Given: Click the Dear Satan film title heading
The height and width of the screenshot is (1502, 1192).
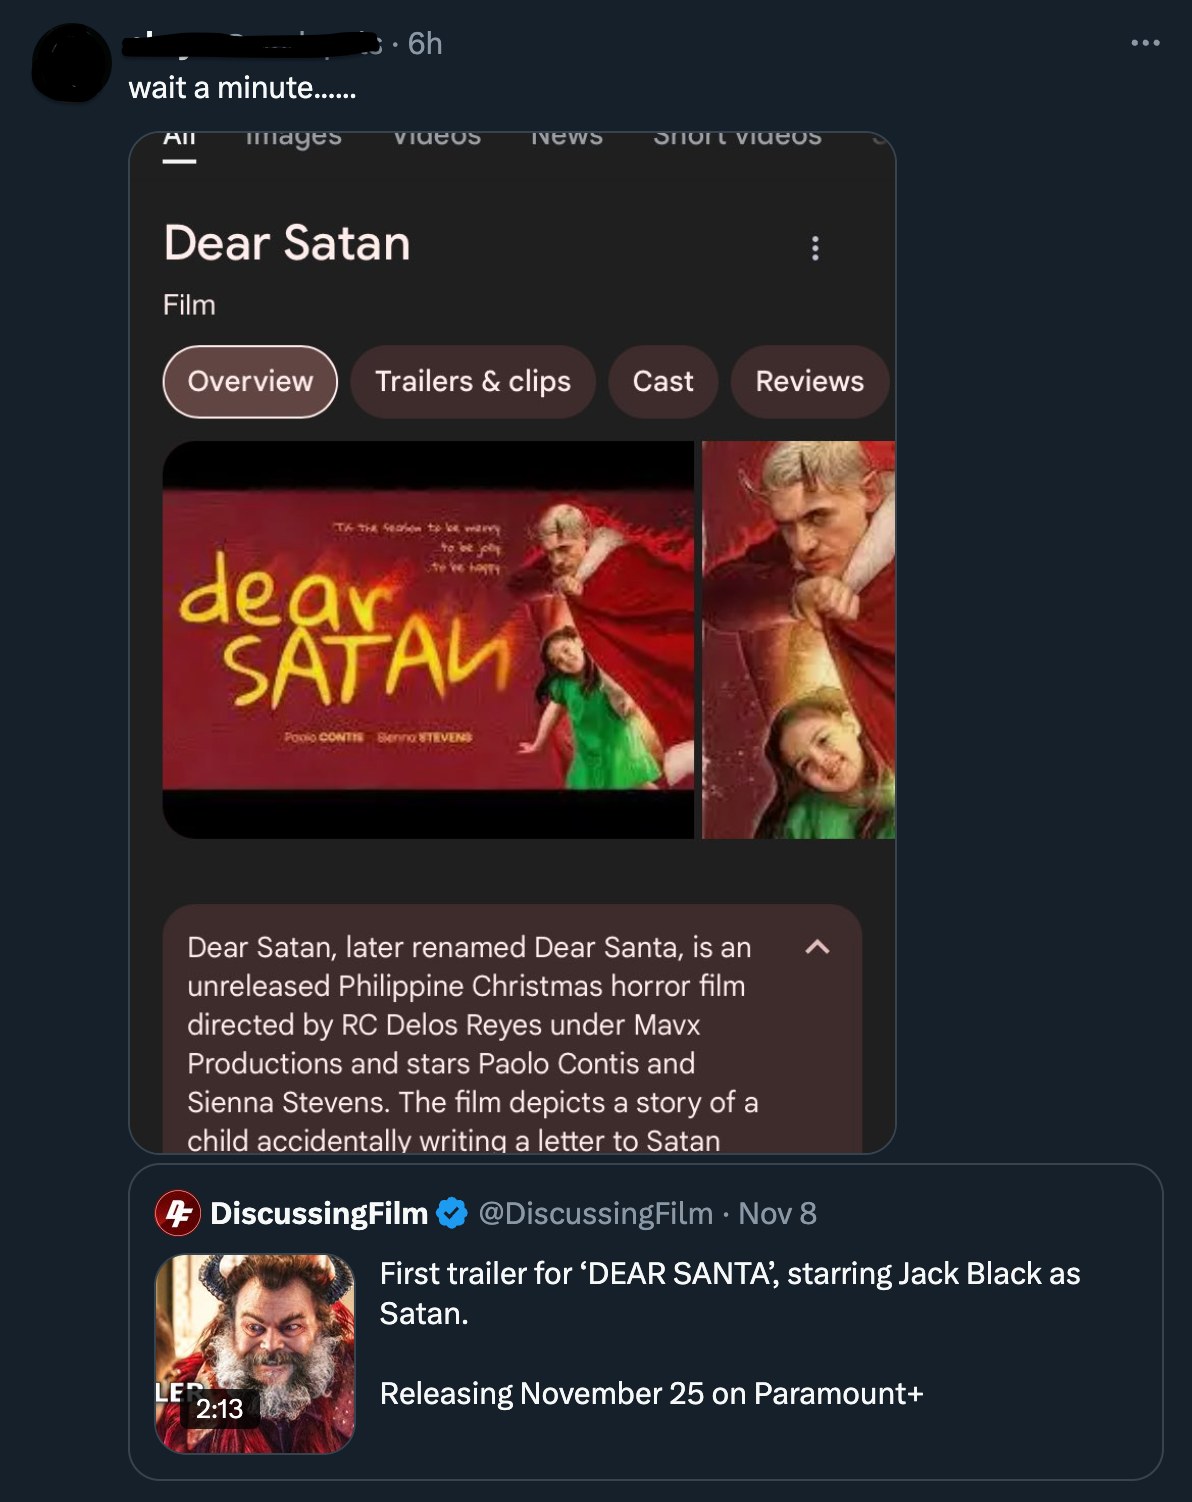Looking at the screenshot, I should [287, 243].
